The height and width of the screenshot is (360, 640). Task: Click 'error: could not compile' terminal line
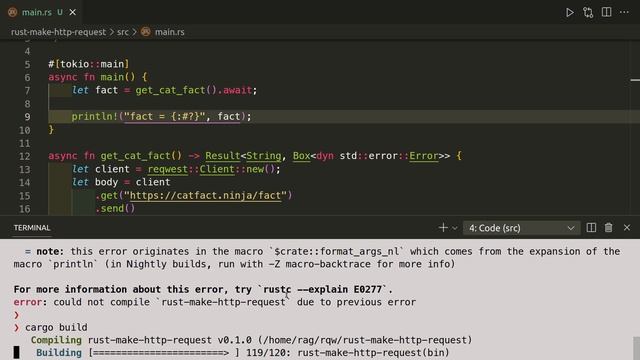tap(215, 302)
